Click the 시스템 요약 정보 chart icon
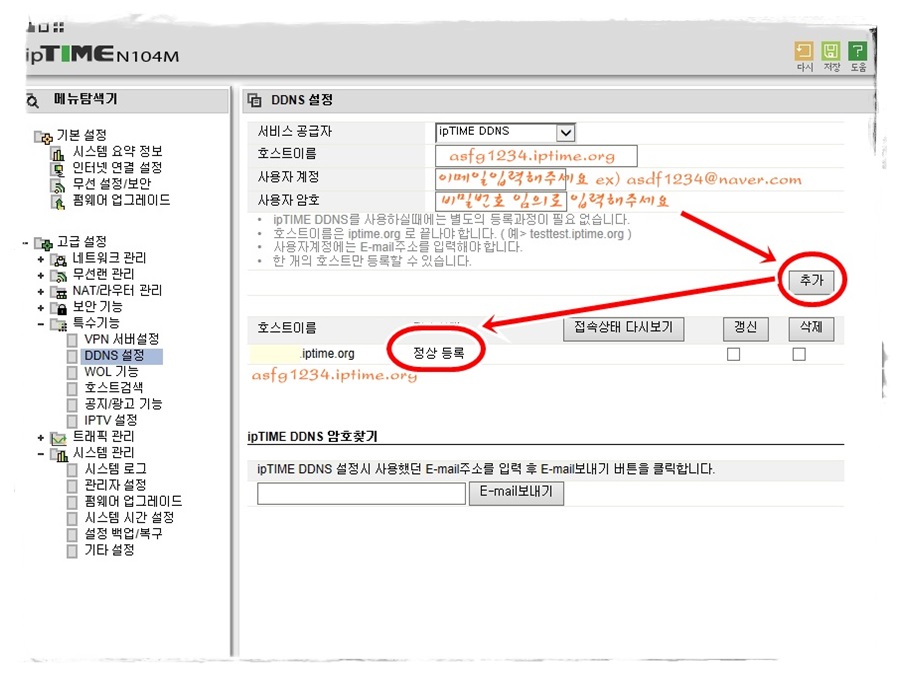This screenshot has height=675, width=900. [x=58, y=153]
